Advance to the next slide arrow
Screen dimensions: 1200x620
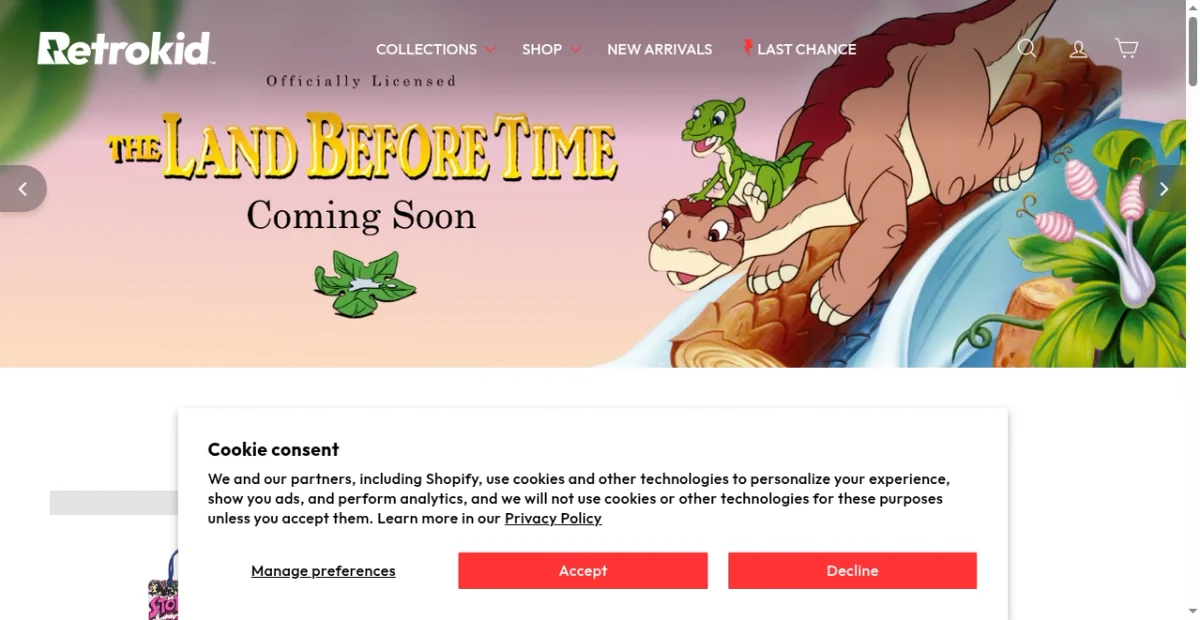pos(1163,189)
